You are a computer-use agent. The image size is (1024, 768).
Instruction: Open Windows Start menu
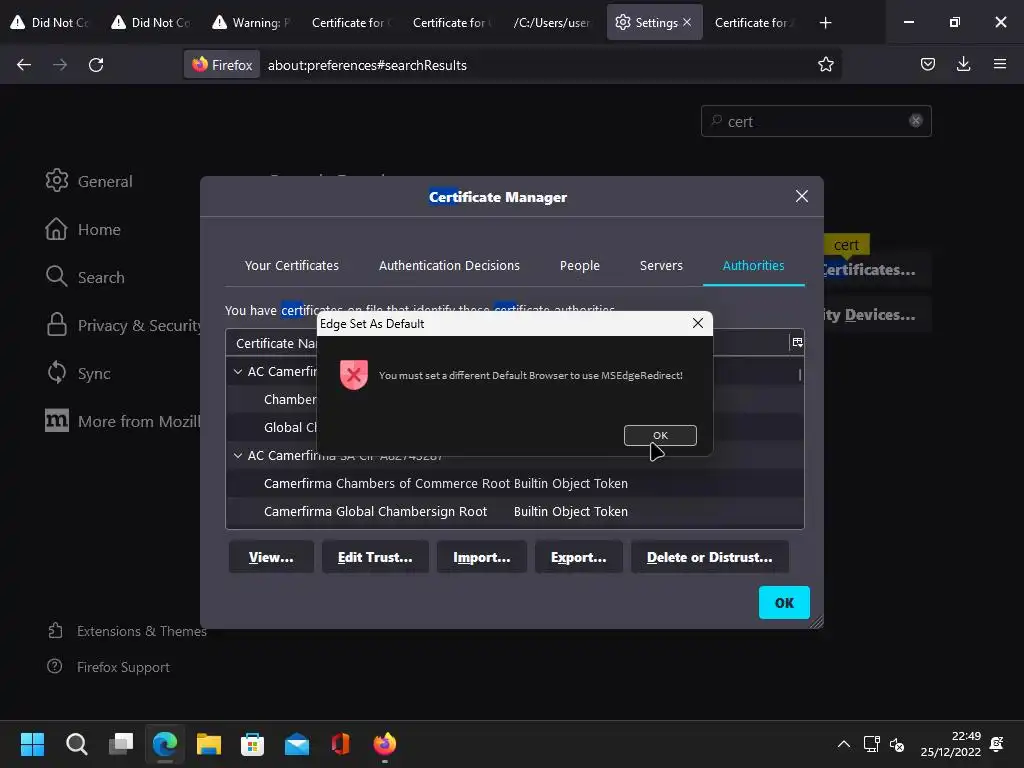click(x=32, y=744)
